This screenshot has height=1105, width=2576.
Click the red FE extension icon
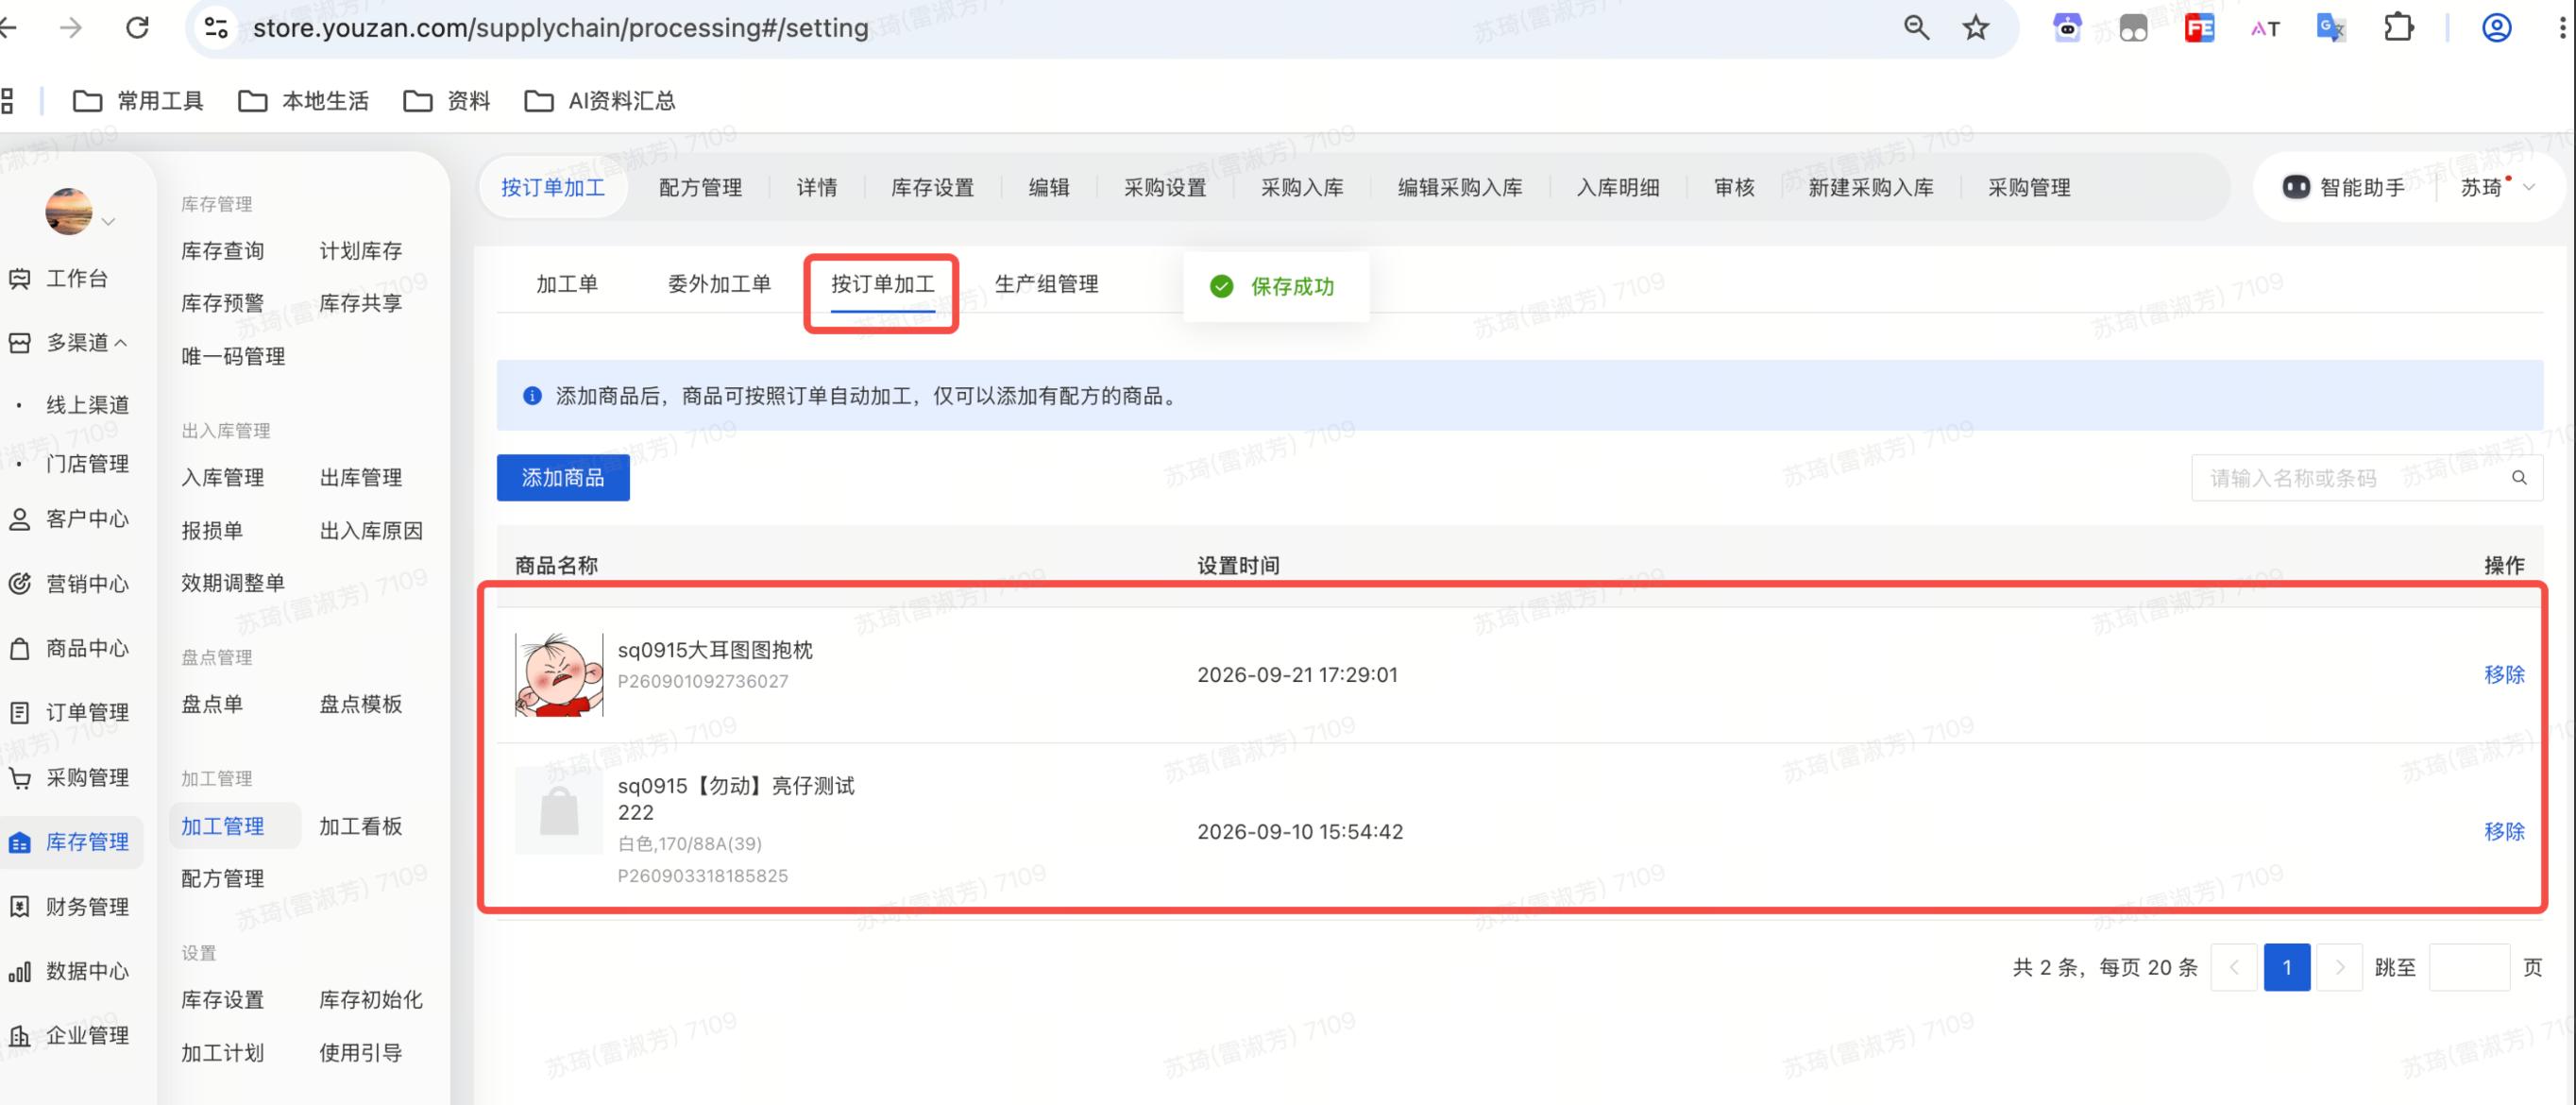(2199, 27)
